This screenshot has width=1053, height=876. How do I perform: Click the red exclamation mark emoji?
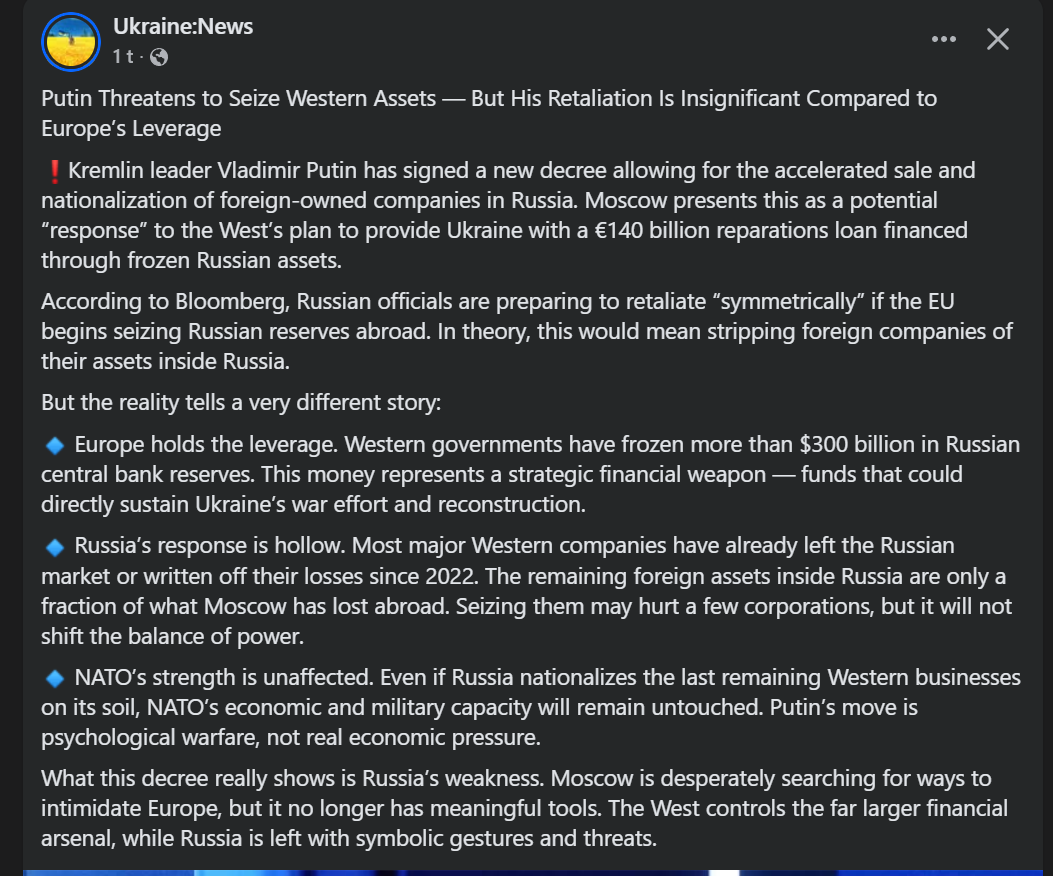54,171
